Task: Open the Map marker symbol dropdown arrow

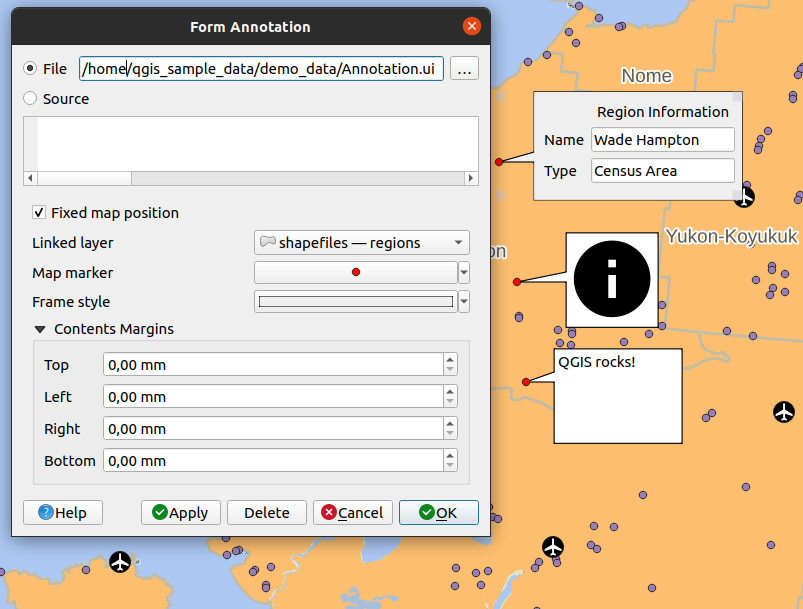Action: [x=464, y=273]
